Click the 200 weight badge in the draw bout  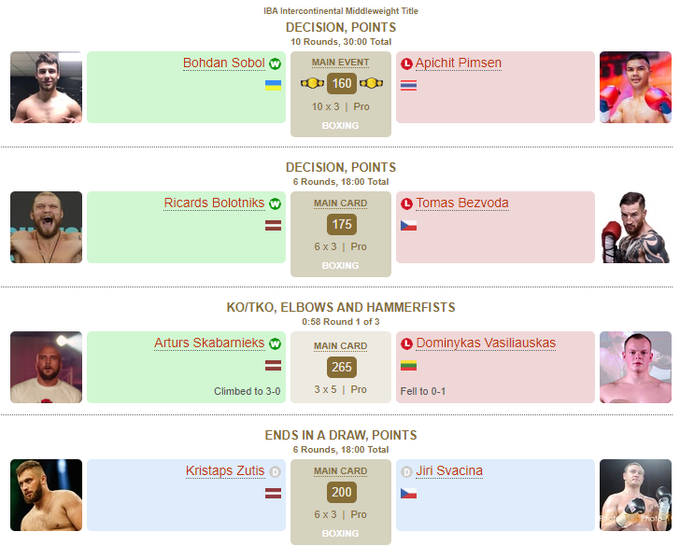pos(341,493)
